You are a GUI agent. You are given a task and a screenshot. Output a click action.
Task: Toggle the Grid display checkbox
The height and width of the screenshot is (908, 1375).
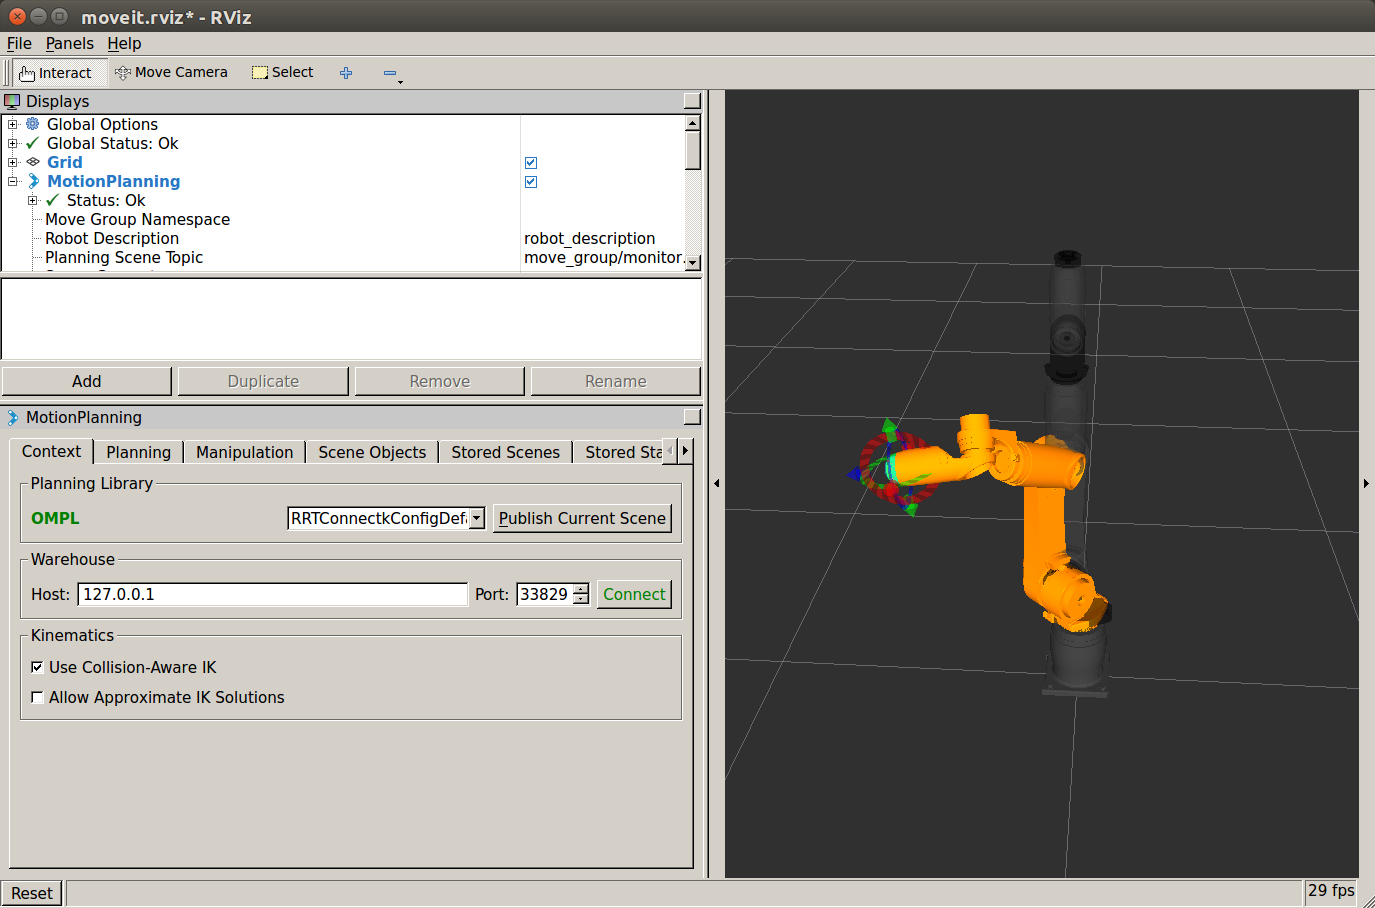click(x=531, y=163)
